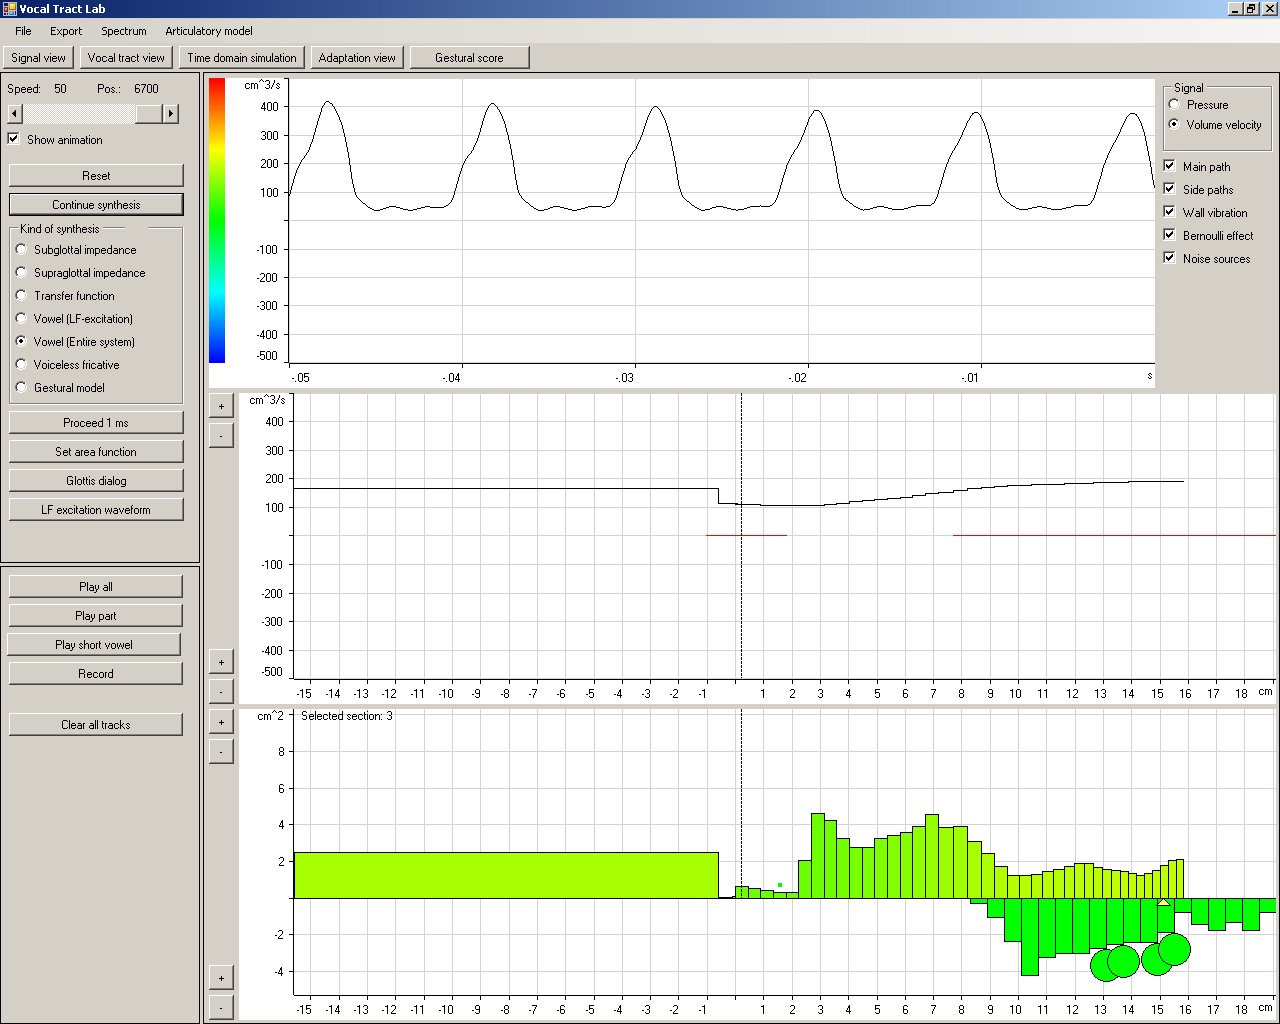
Task: Open the Articulatory model menu
Action: point(208,31)
